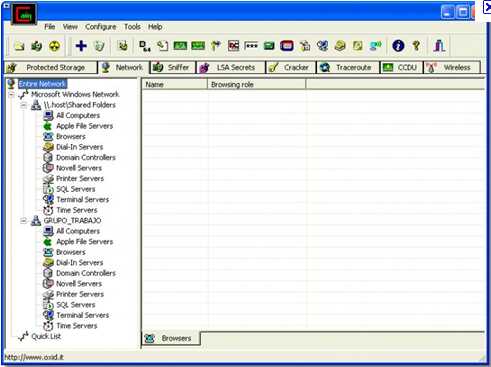Select the Entire Network tree root
This screenshot has width=491, height=367.
point(42,84)
